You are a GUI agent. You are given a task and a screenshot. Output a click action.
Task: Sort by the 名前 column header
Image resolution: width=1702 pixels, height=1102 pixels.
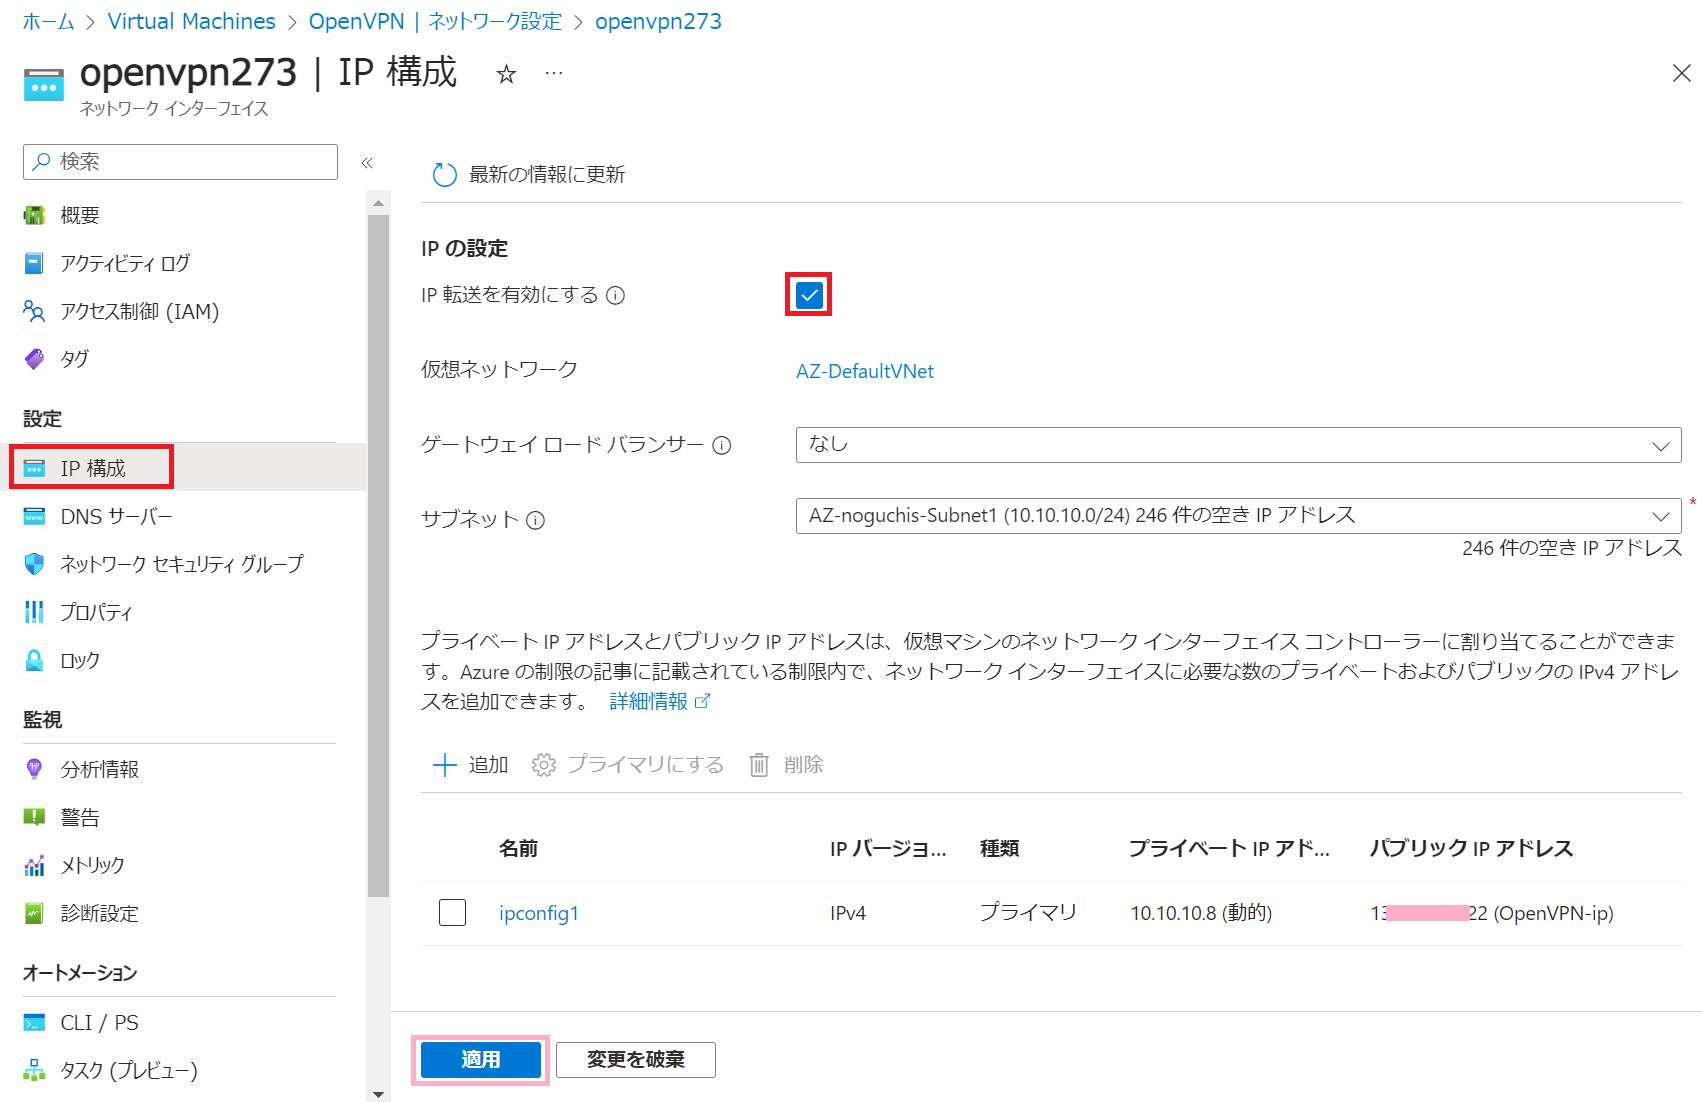coord(518,849)
